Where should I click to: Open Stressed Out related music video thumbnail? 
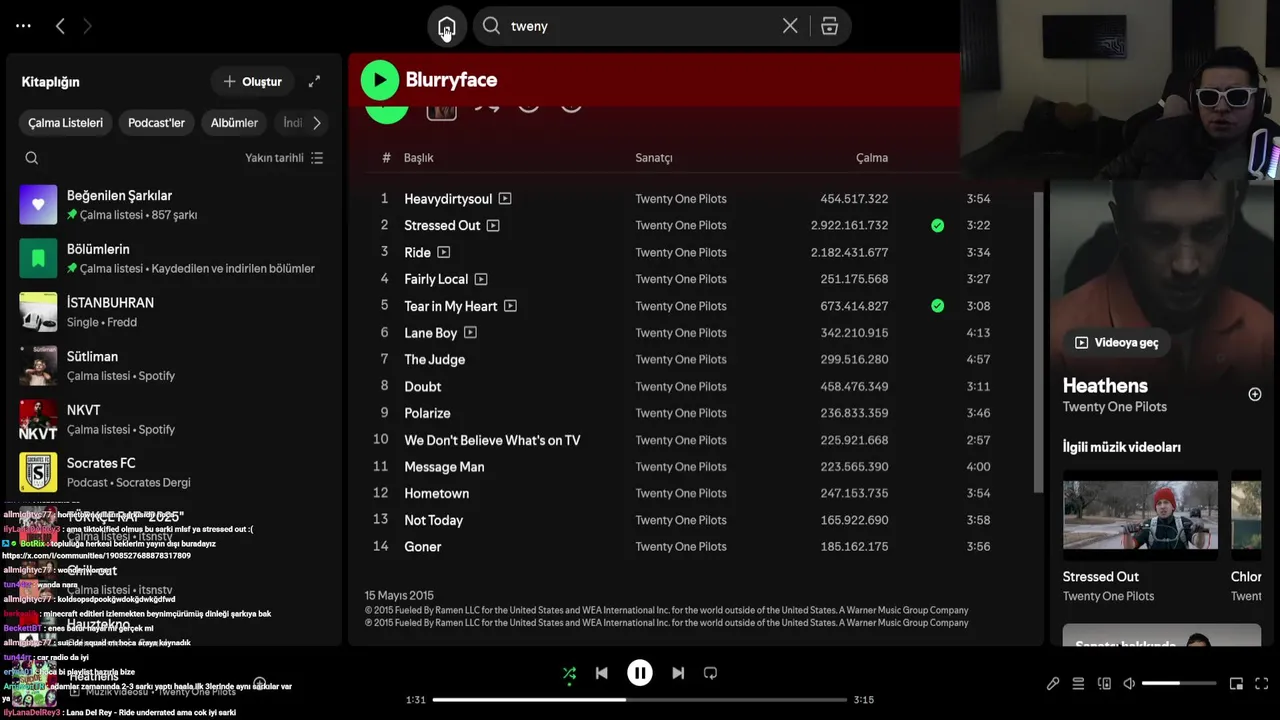[x=1140, y=515]
